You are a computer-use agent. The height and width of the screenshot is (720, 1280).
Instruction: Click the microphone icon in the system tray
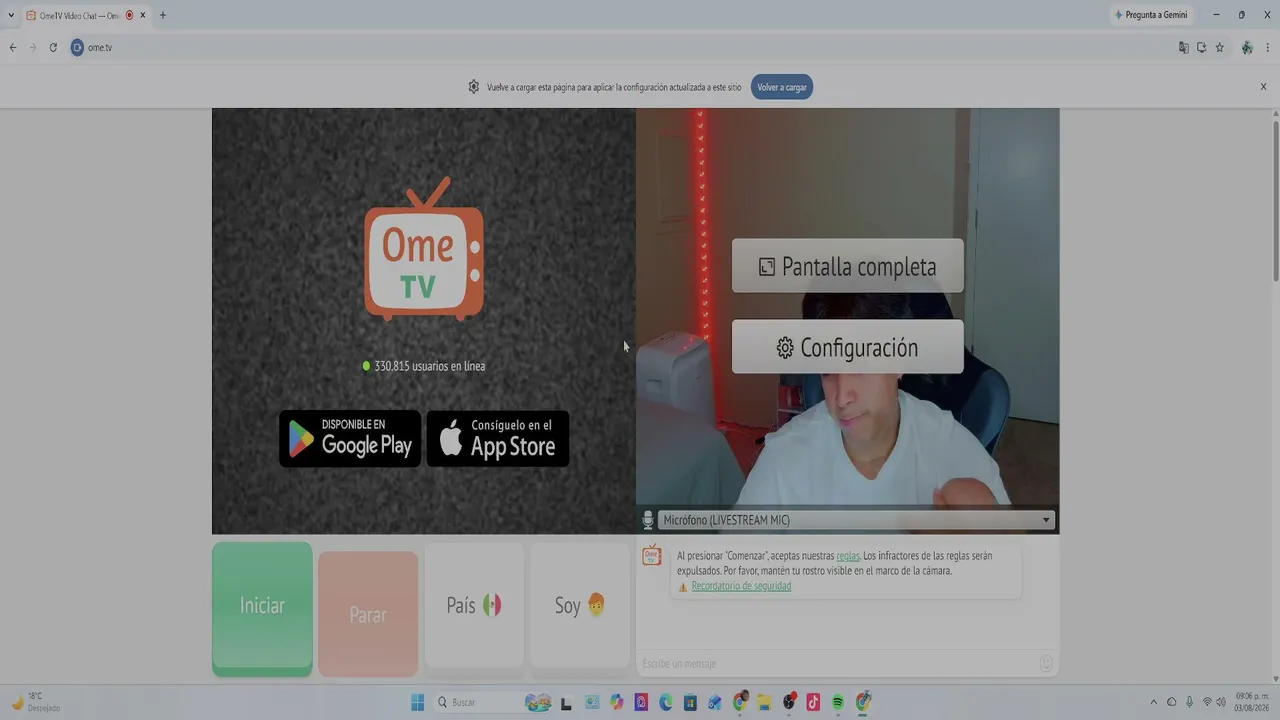1189,702
